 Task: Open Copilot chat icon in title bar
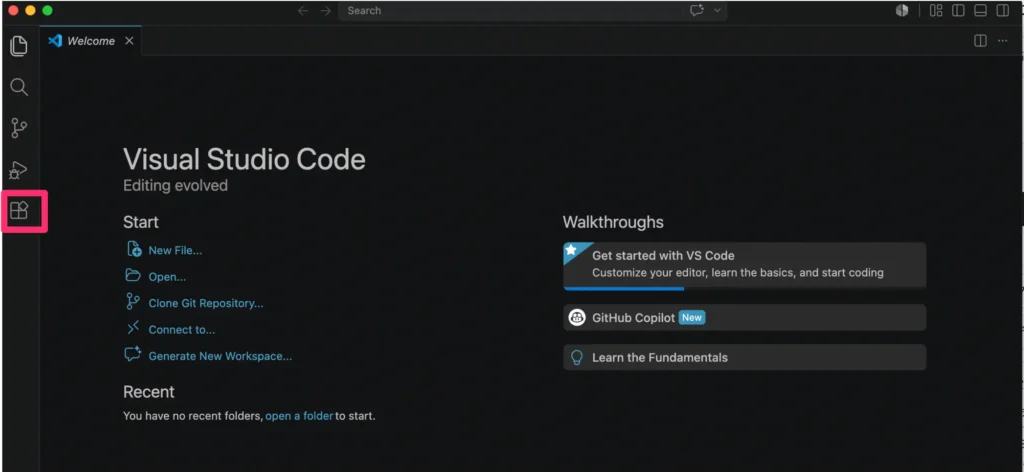click(697, 10)
